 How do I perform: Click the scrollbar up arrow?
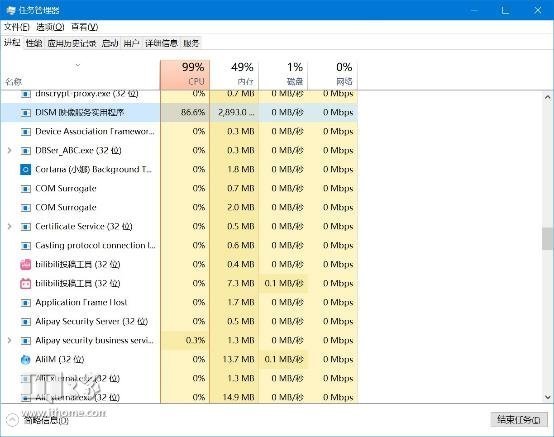(548, 97)
